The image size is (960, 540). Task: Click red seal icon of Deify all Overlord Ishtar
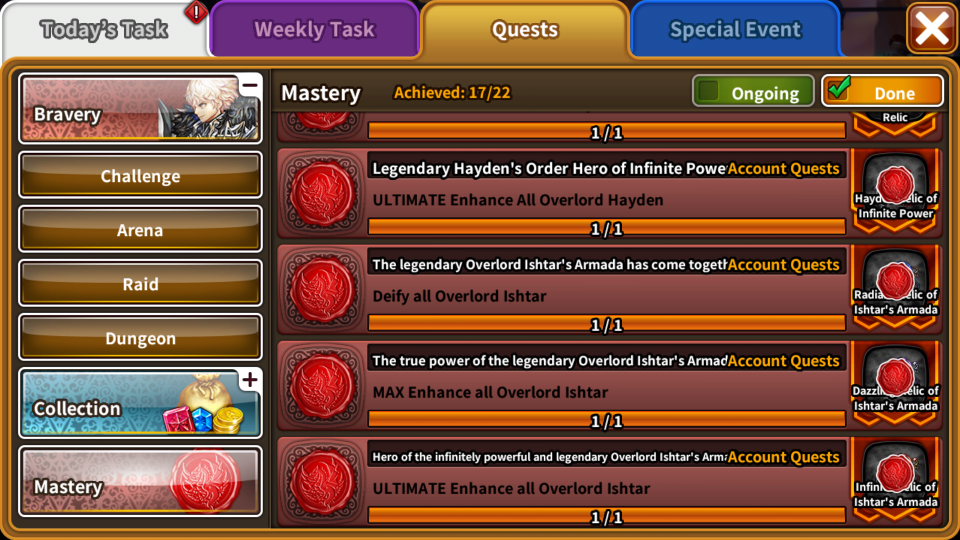click(322, 290)
